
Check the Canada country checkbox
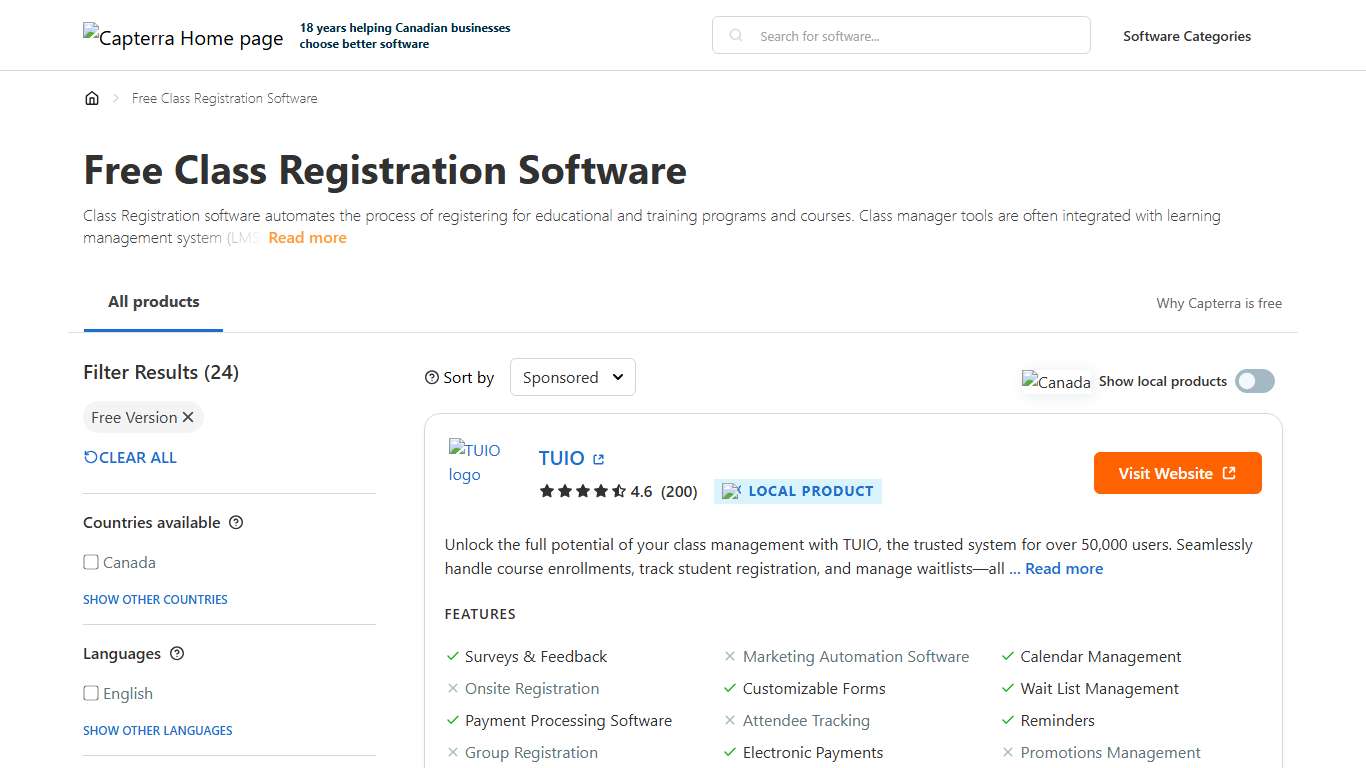pyautogui.click(x=91, y=562)
